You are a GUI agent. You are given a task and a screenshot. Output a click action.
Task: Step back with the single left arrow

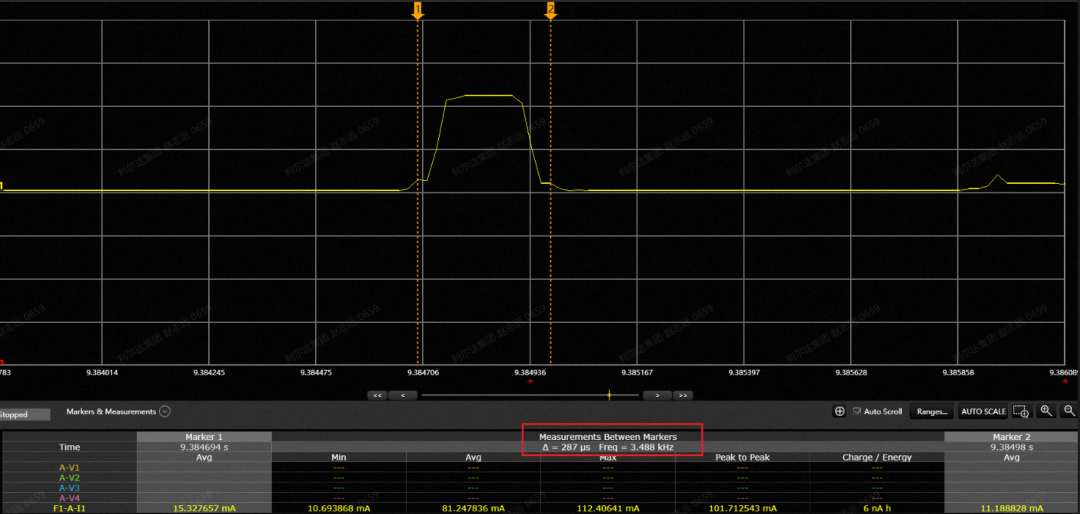coord(402,396)
